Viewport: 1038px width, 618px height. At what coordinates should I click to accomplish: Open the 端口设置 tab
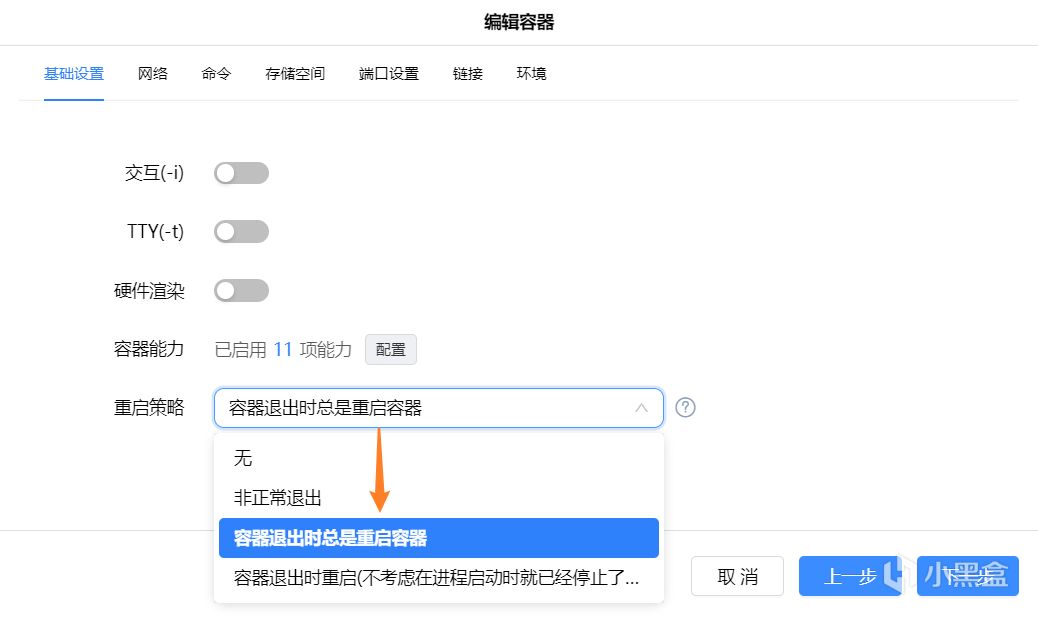click(x=389, y=74)
